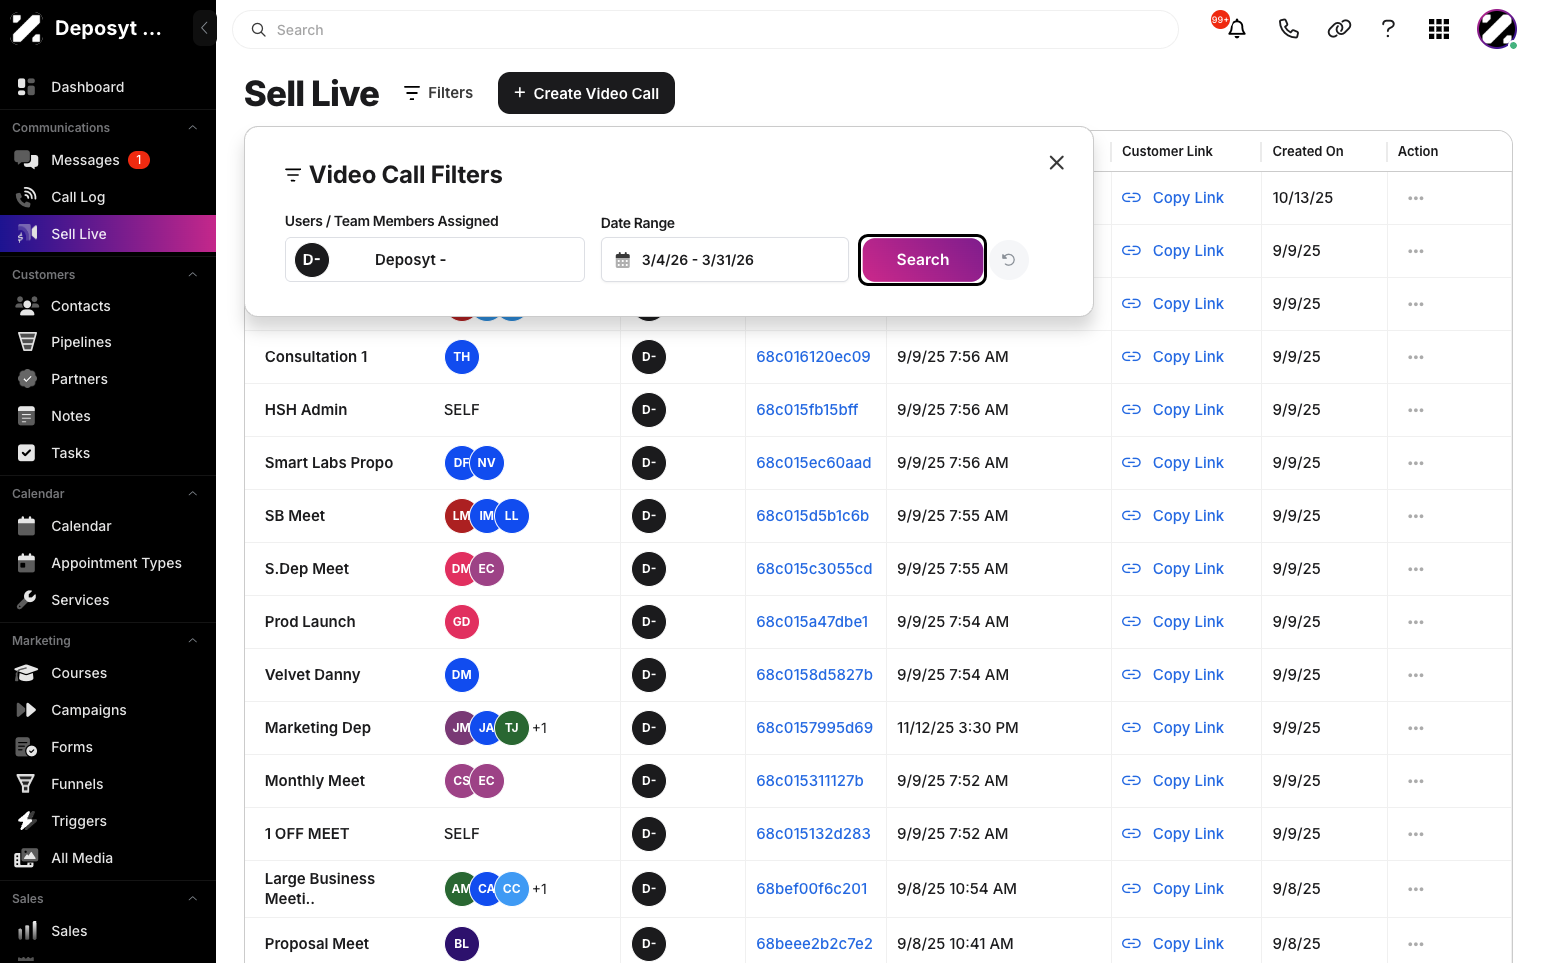This screenshot has height=963, width=1541.
Task: Open the link chain icon in header
Action: point(1339,29)
